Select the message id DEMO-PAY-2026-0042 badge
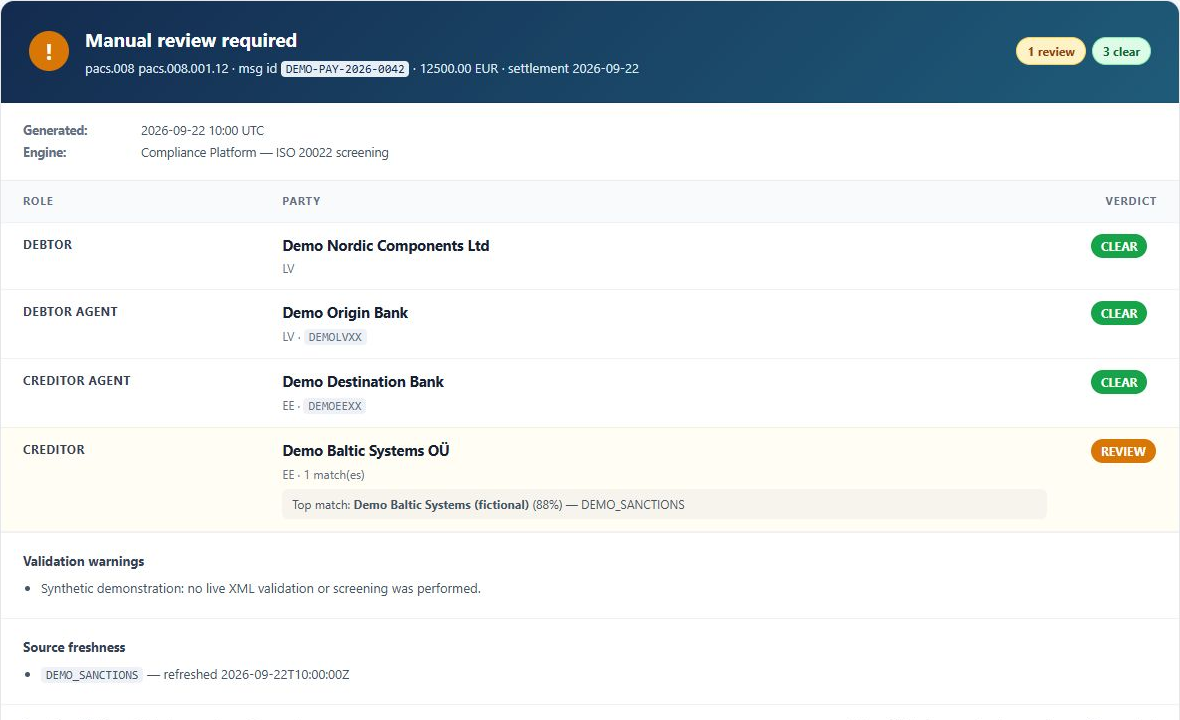The width and height of the screenshot is (1180, 720). click(345, 69)
